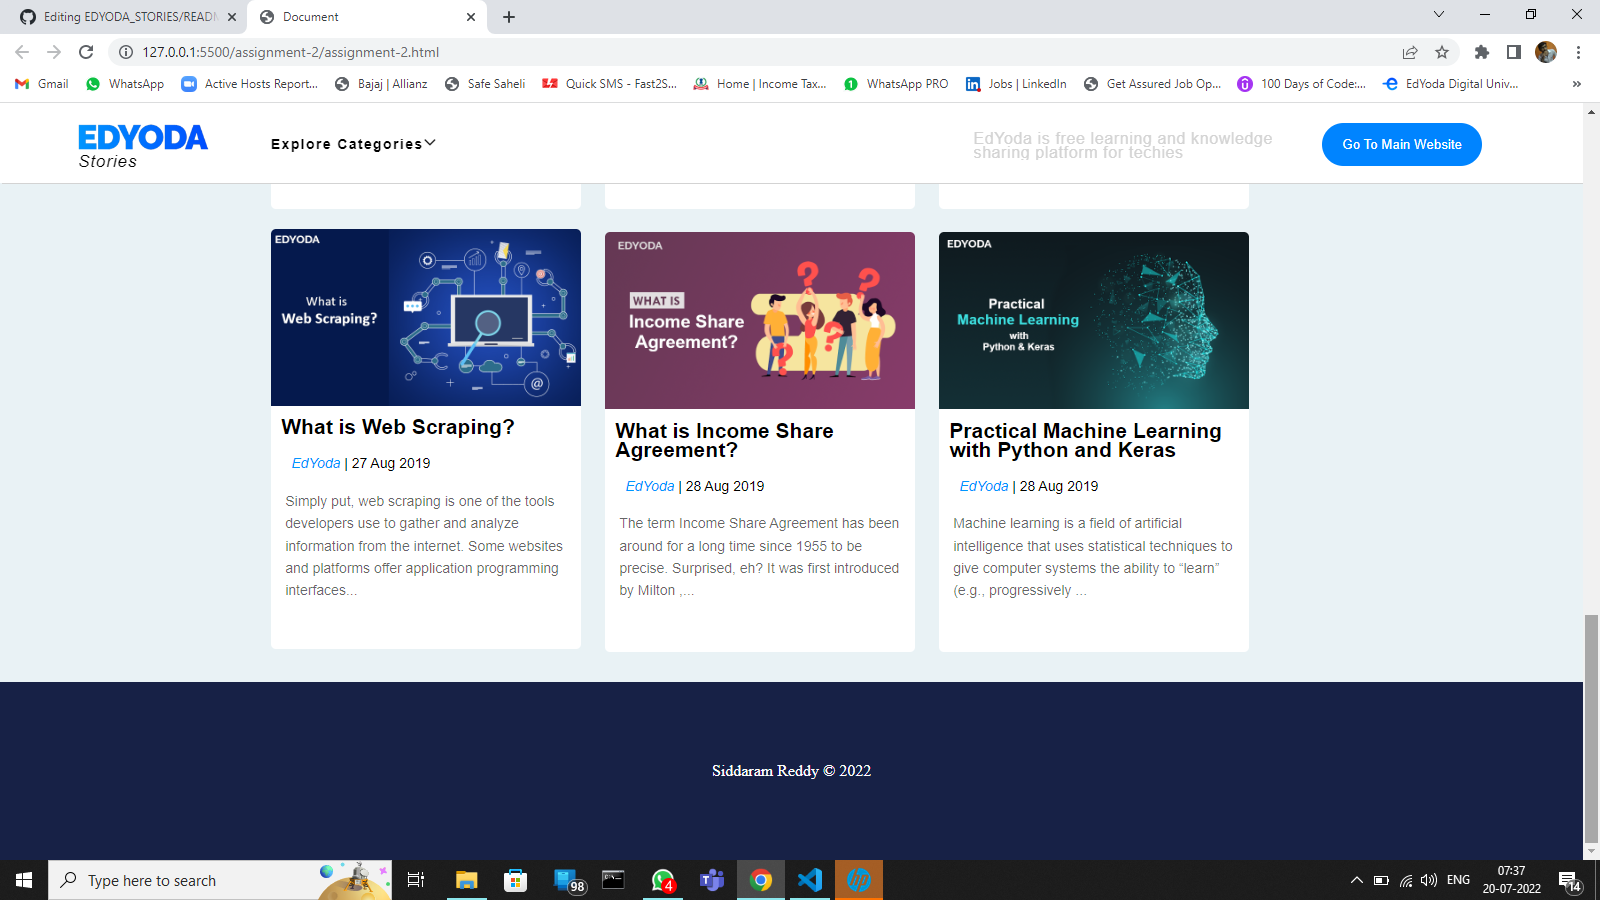Open the Chrome profile avatar
The height and width of the screenshot is (900, 1600).
coord(1545,52)
